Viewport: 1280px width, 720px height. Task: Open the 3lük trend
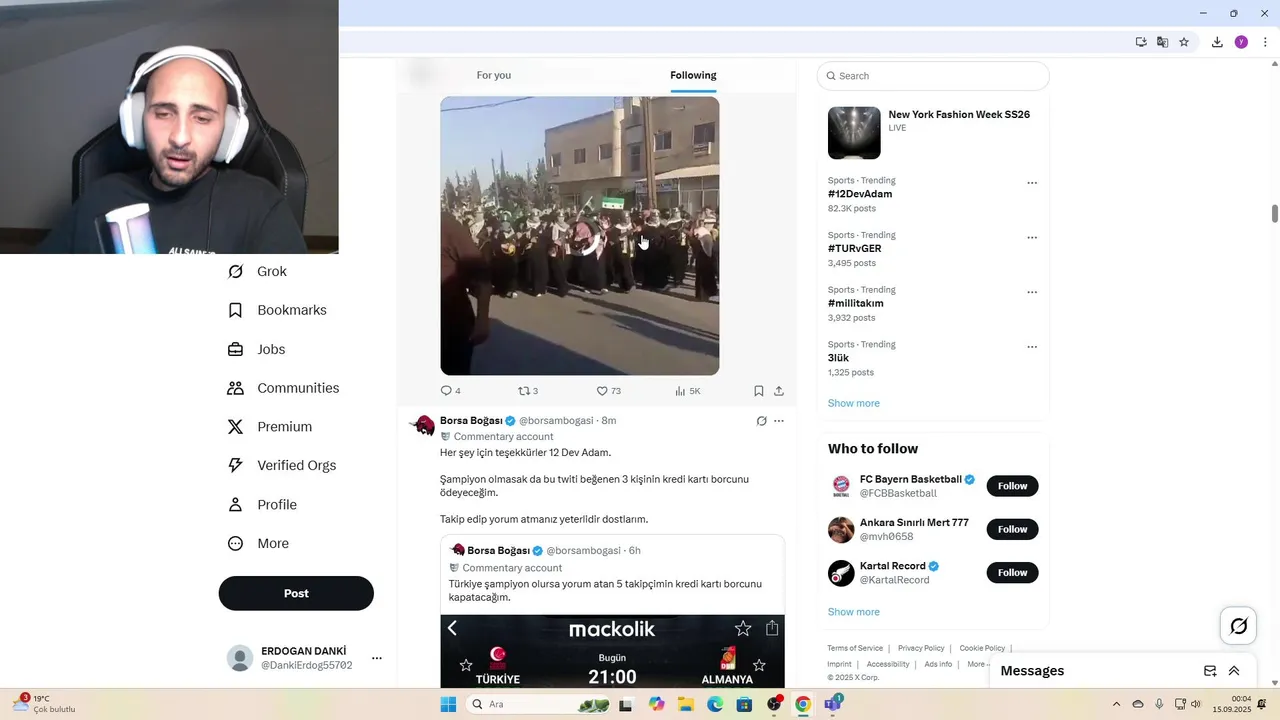click(x=838, y=358)
